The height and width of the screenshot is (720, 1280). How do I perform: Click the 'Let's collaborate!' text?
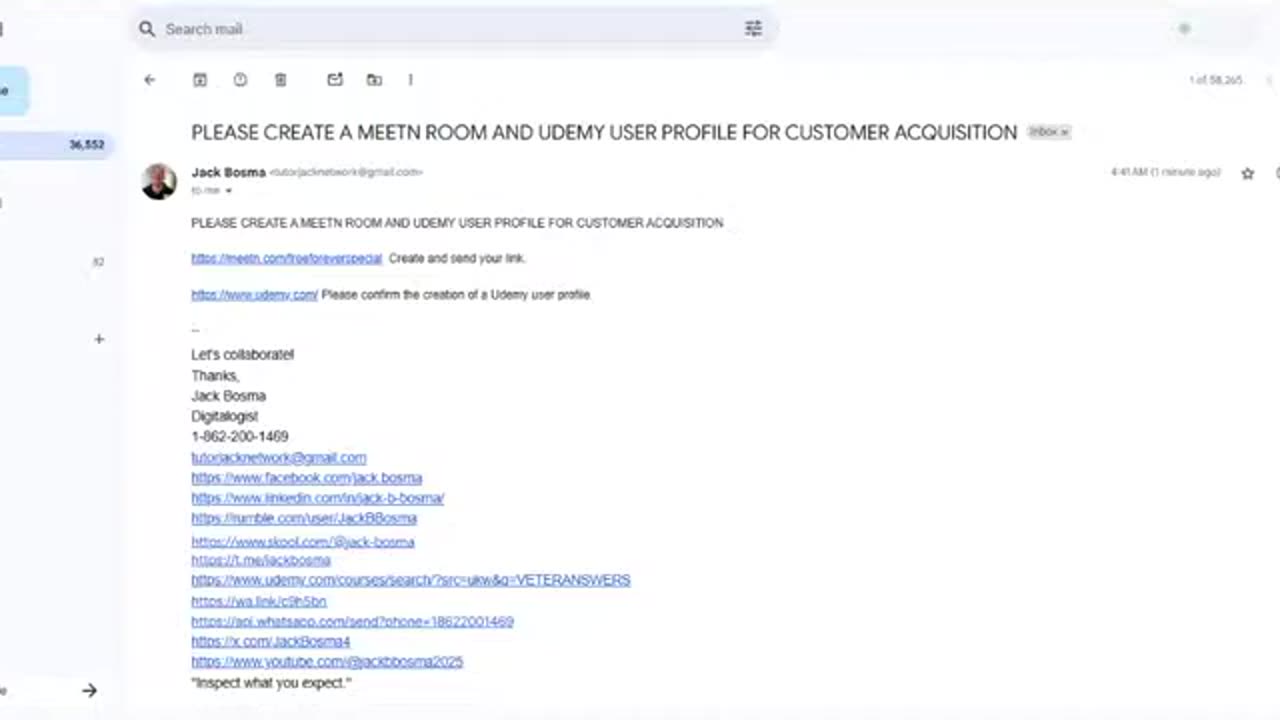243,355
